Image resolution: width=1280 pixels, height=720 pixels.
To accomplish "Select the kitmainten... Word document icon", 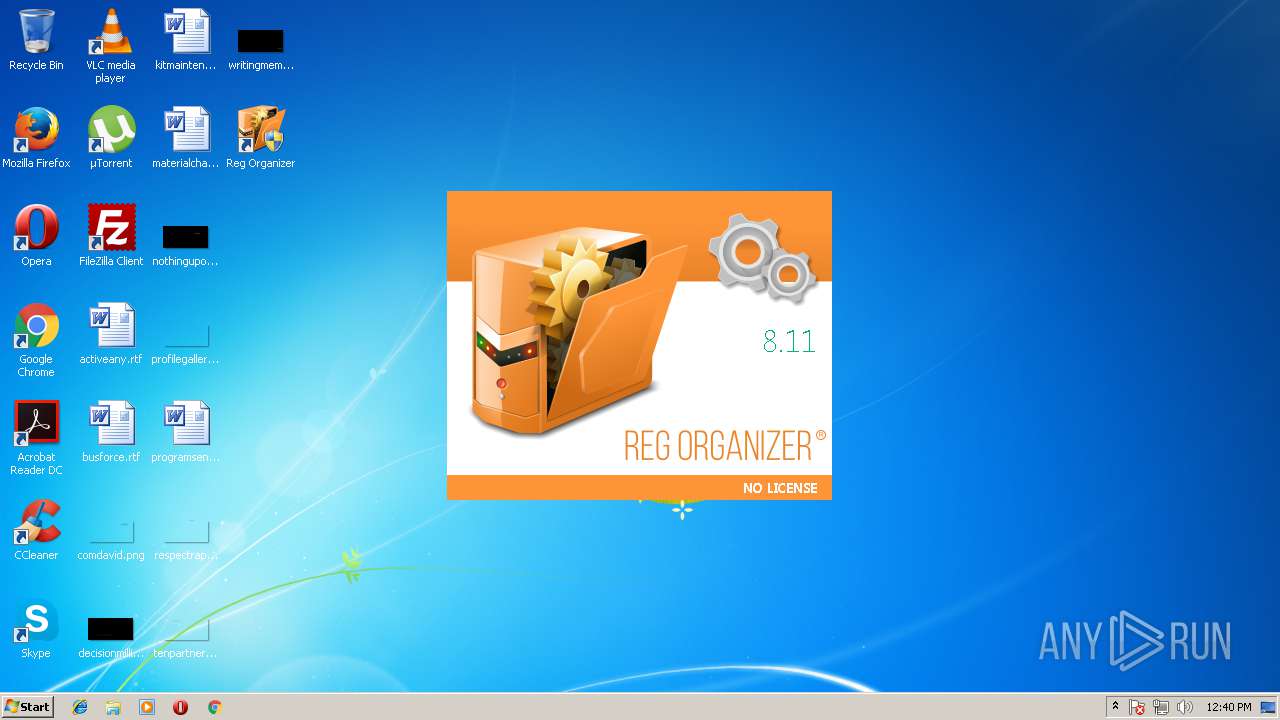I will [185, 40].
